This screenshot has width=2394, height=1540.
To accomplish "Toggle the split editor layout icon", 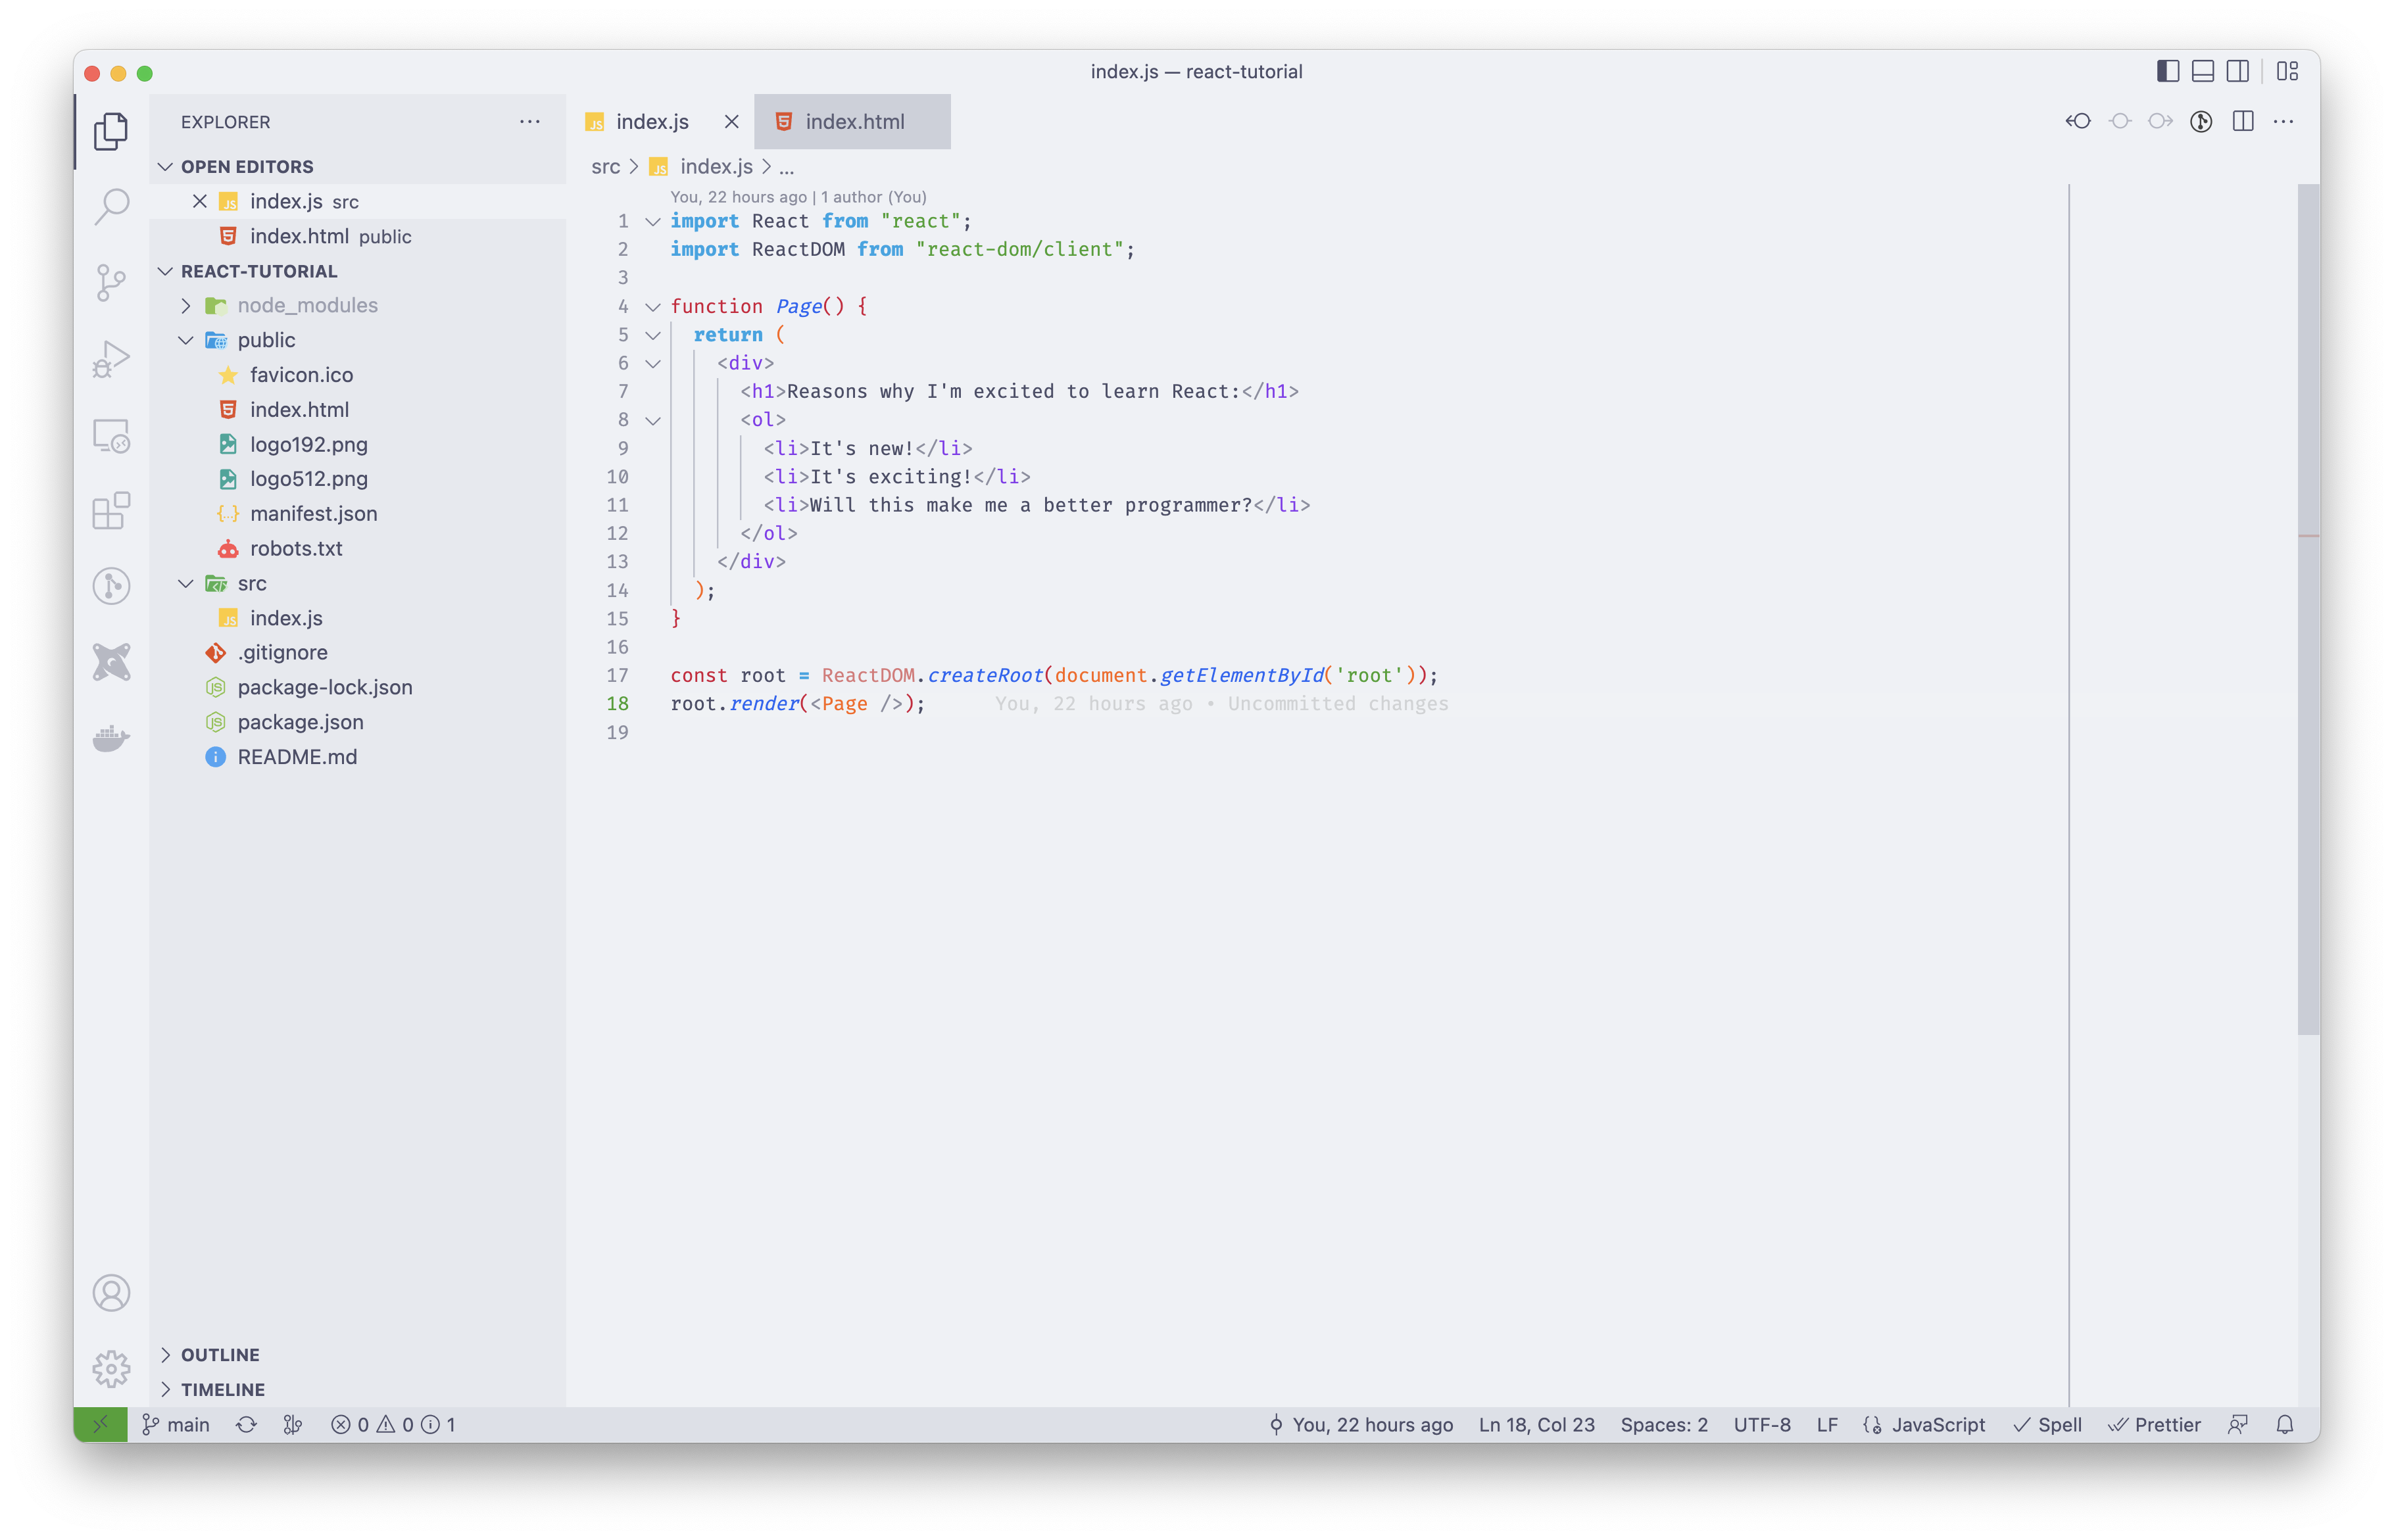I will pyautogui.click(x=2243, y=121).
